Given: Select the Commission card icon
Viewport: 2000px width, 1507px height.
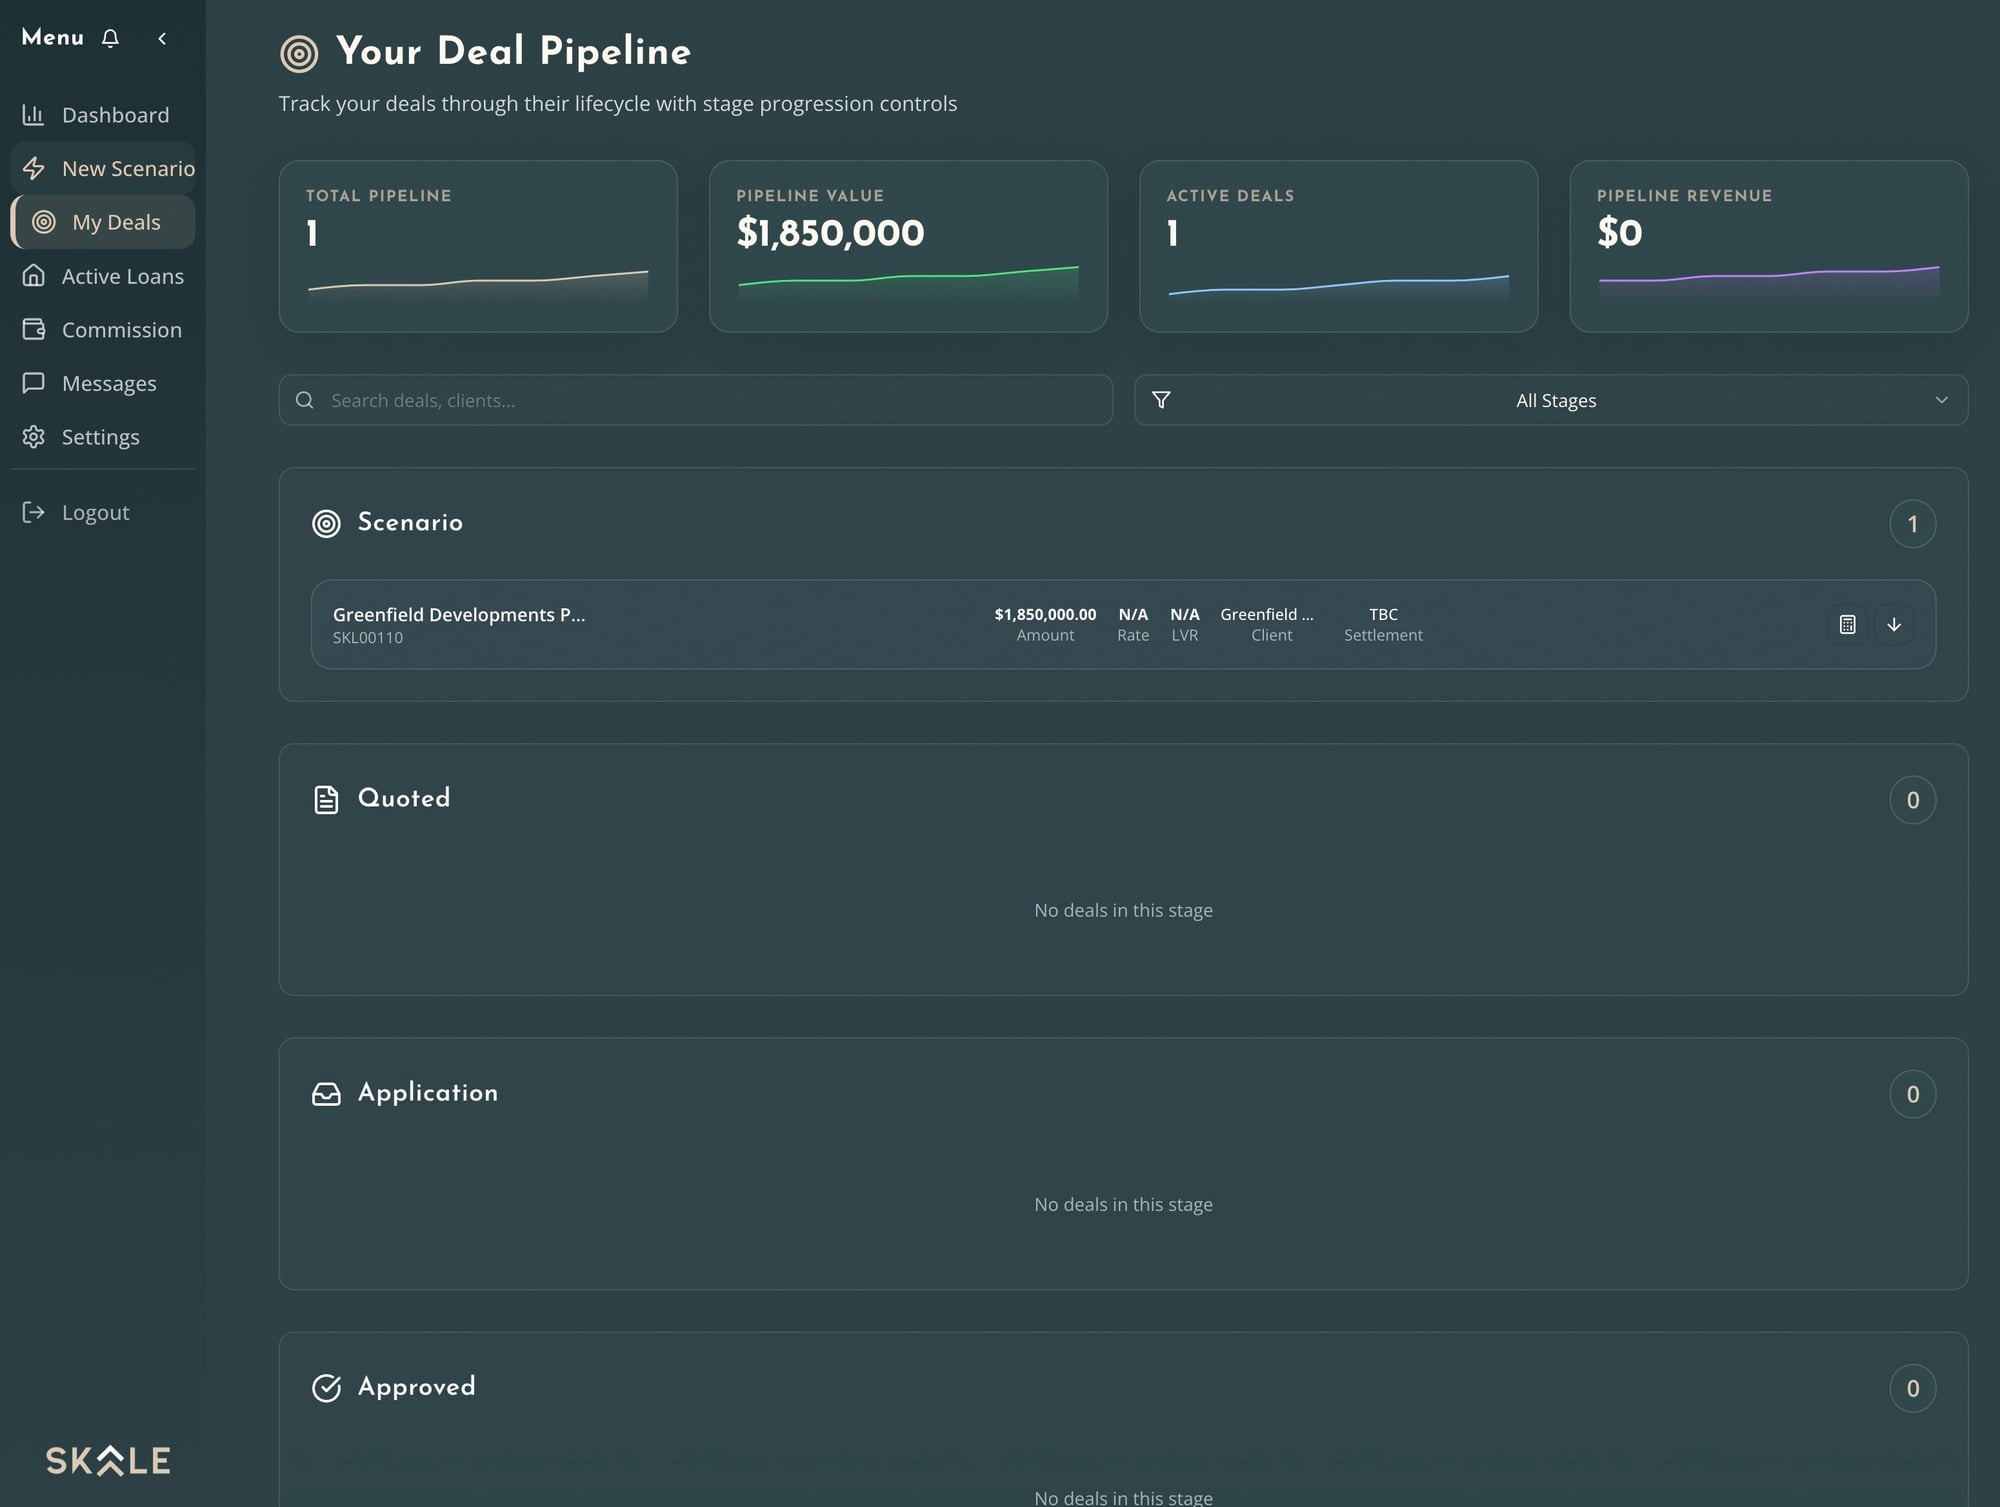Looking at the screenshot, I should pos(33,329).
